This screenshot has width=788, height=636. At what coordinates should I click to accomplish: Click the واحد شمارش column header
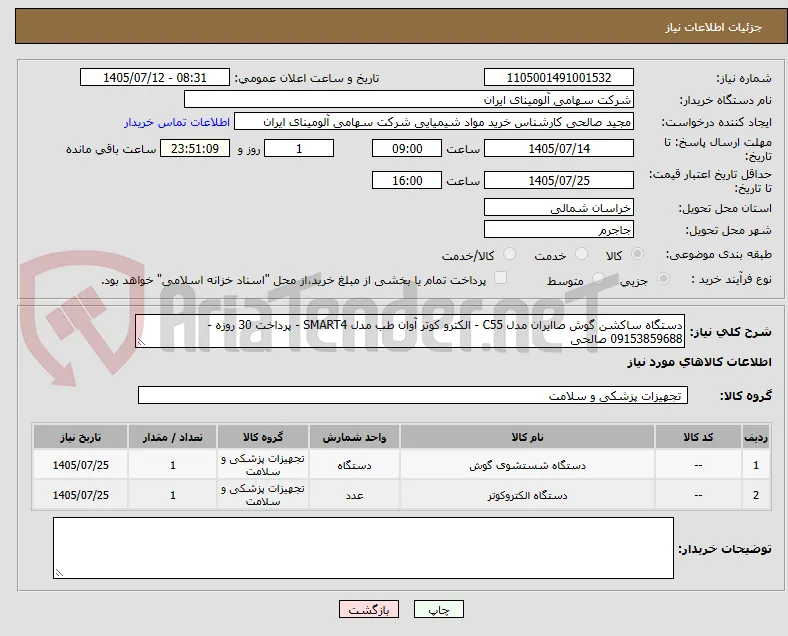(x=354, y=437)
